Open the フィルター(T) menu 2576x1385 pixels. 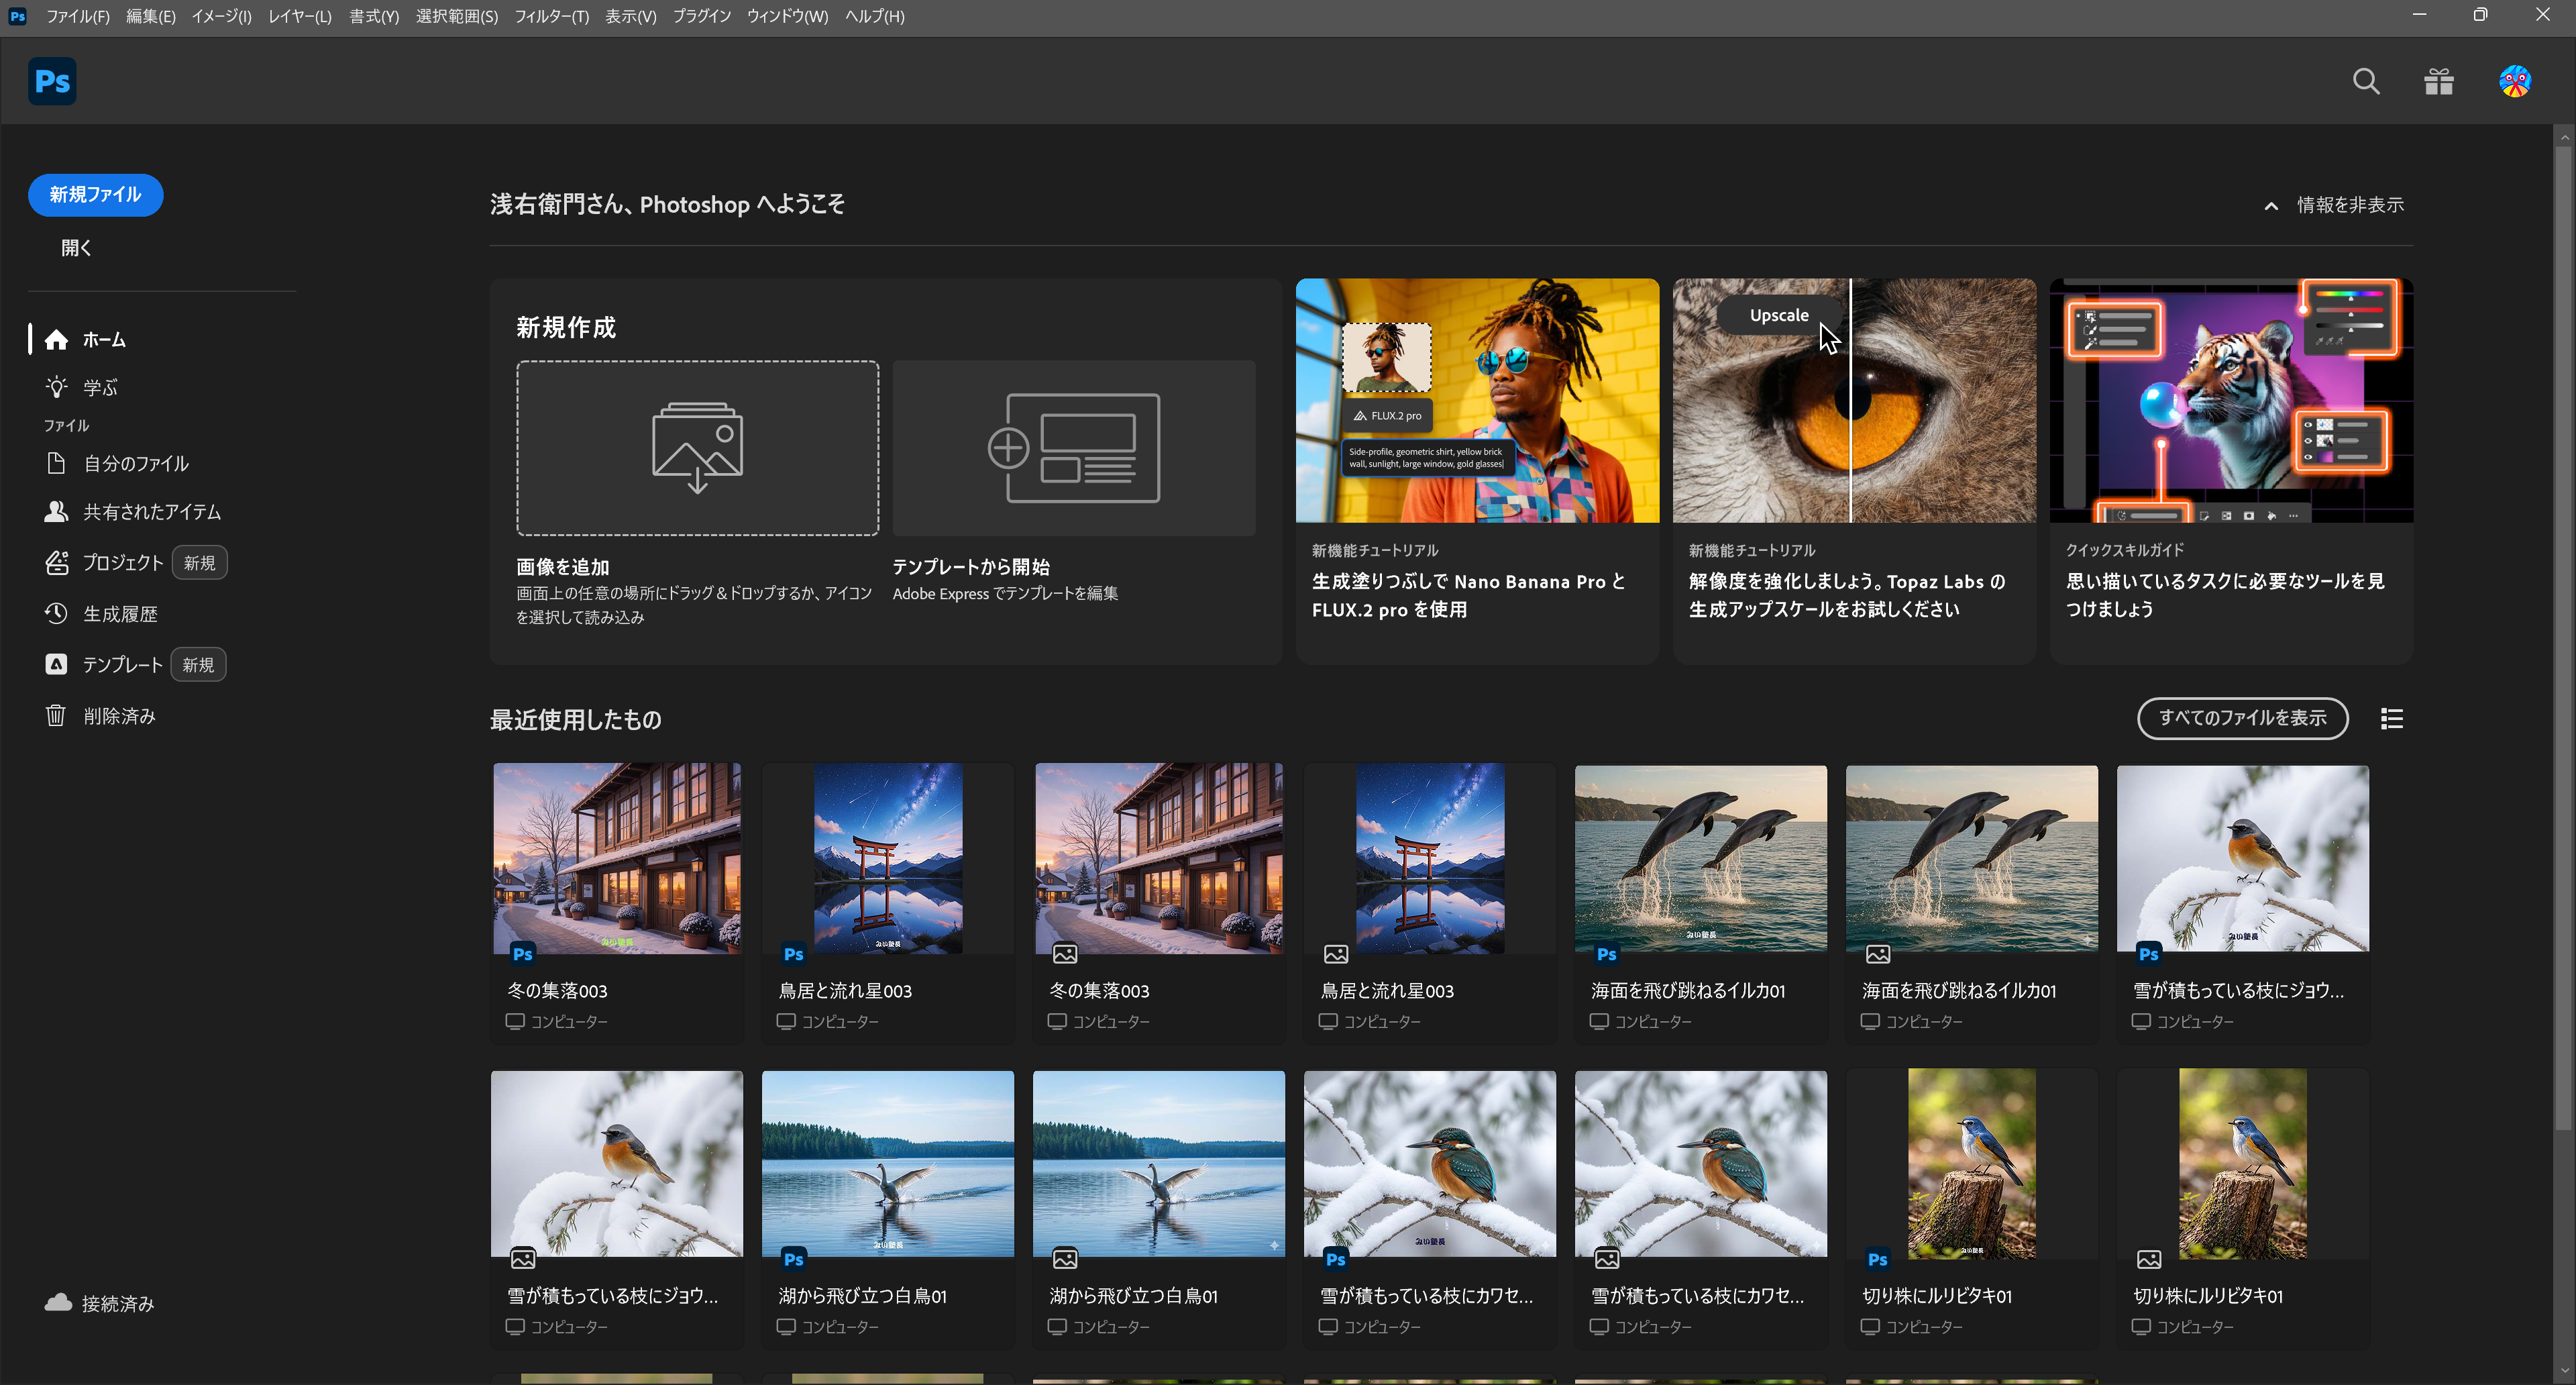tap(551, 16)
